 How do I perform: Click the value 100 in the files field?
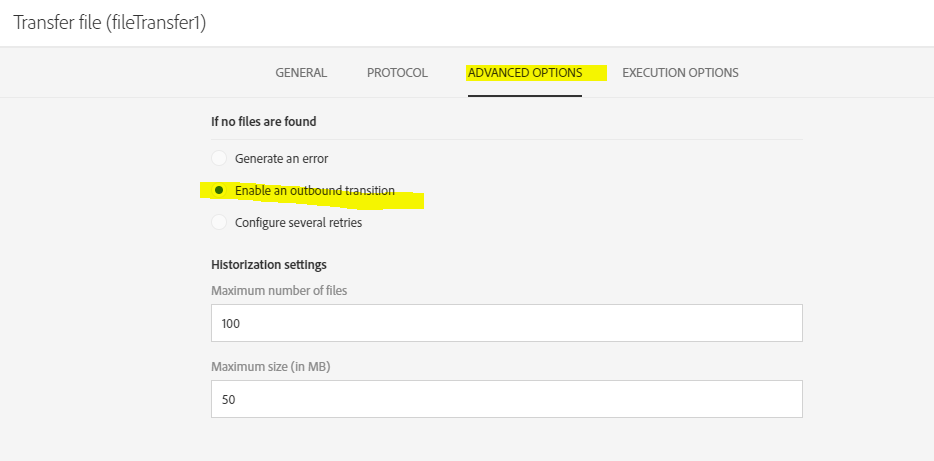pos(231,324)
